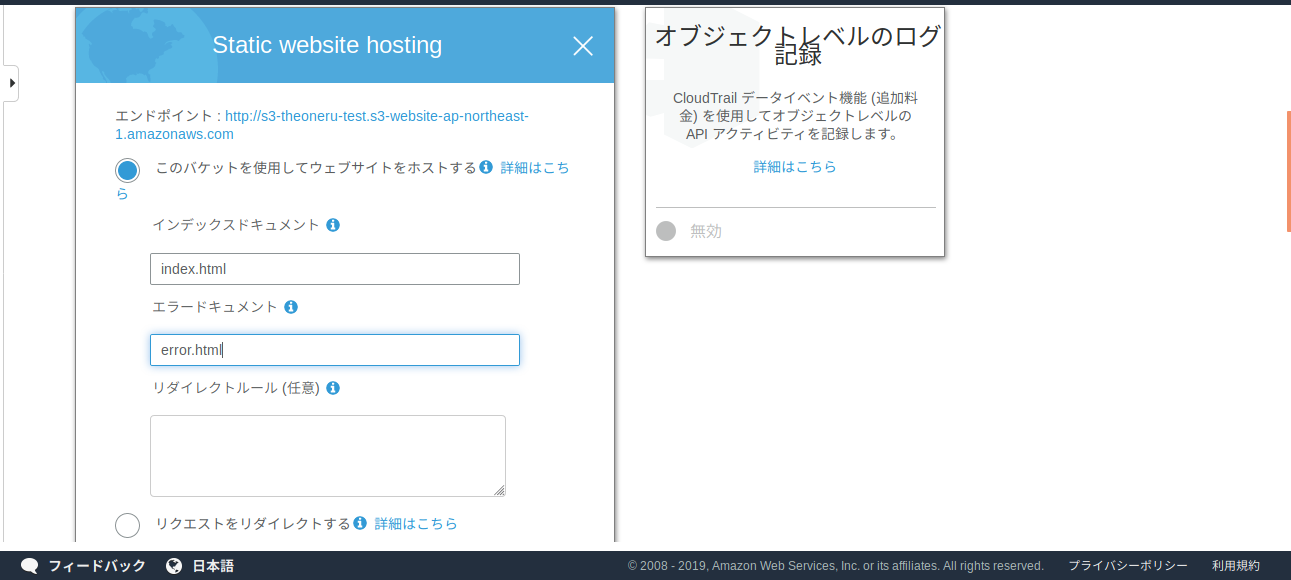Open the 日本語 language menu

214,565
